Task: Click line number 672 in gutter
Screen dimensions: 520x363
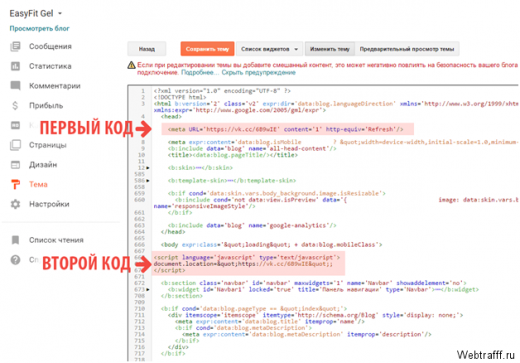Action: tap(140, 283)
